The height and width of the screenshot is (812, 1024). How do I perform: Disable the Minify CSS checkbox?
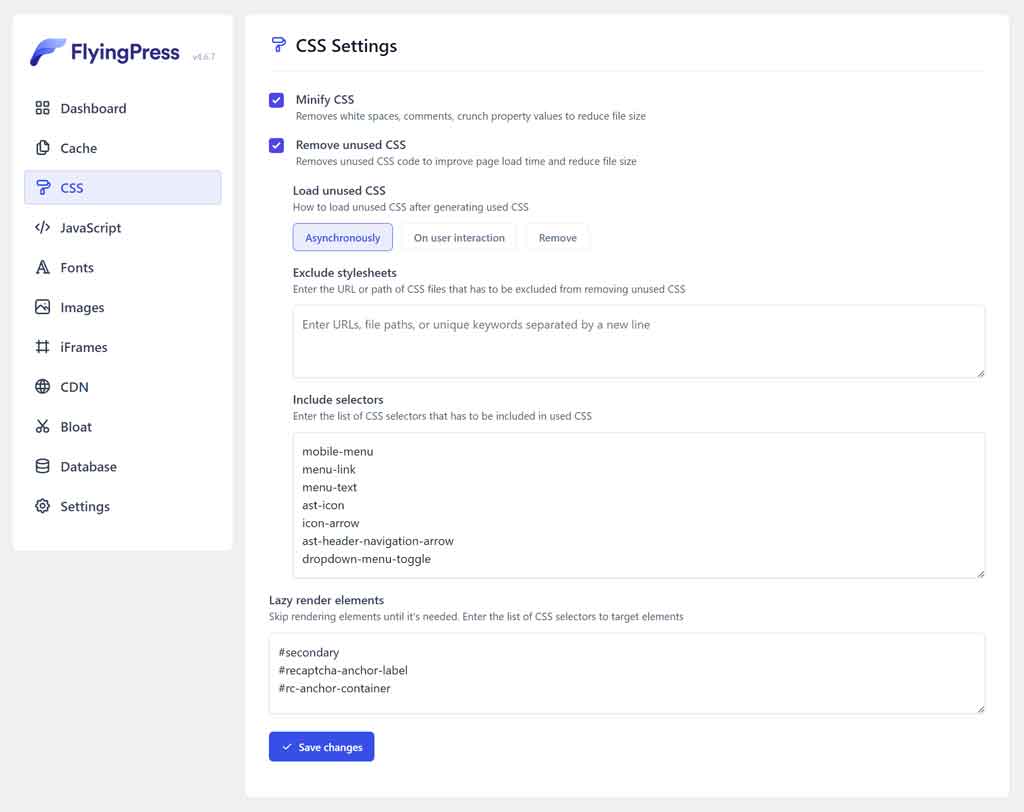pyautogui.click(x=276, y=99)
